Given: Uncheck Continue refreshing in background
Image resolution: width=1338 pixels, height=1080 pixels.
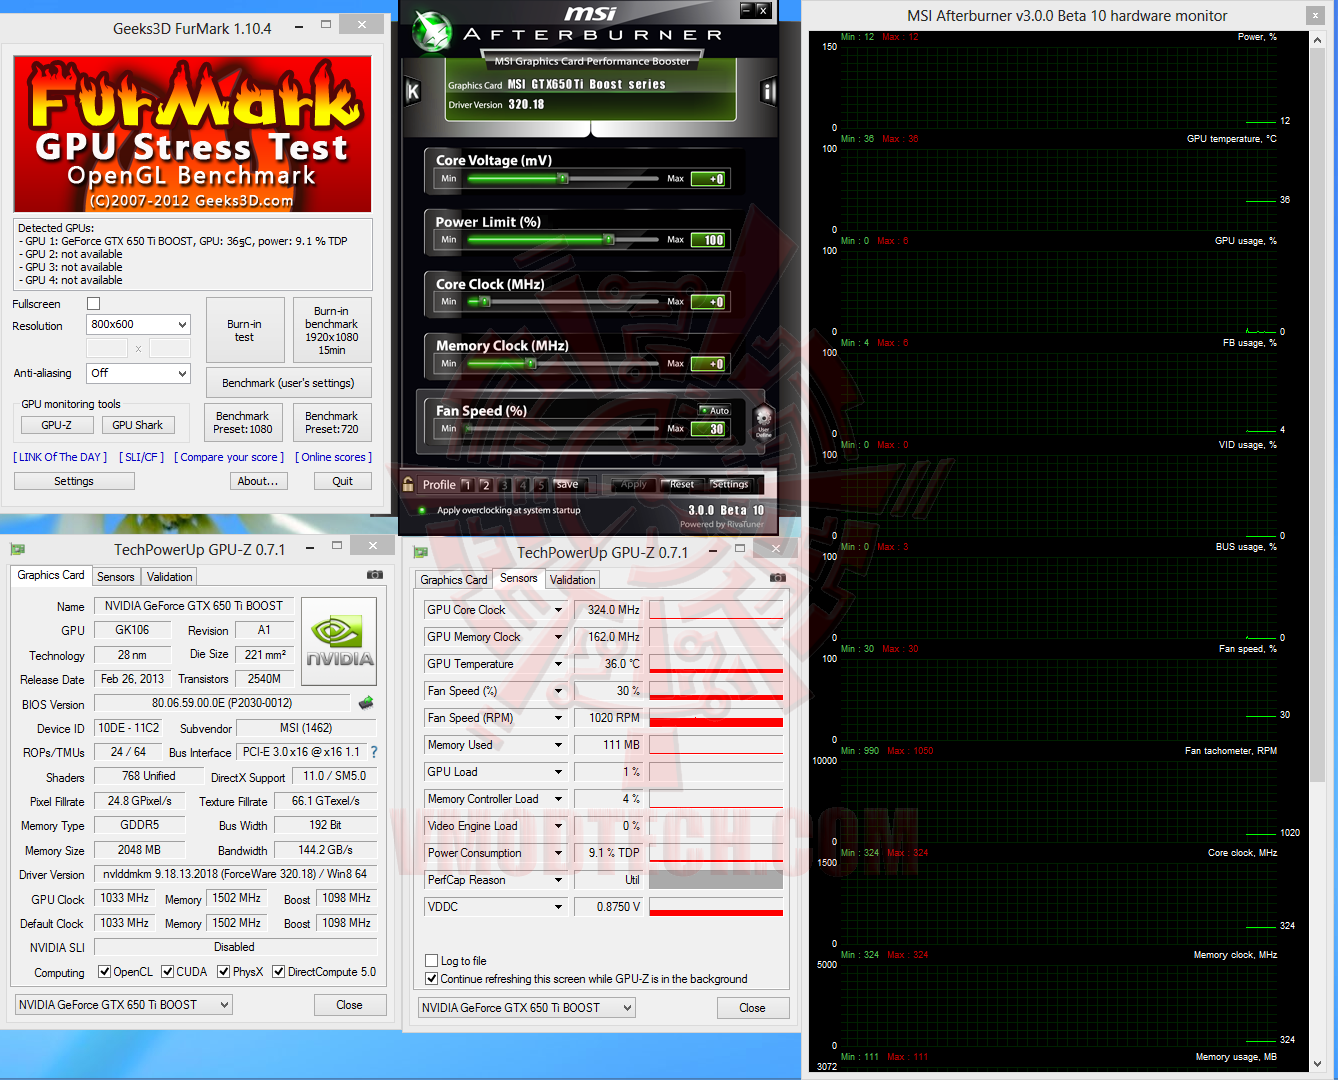Looking at the screenshot, I should click(x=432, y=979).
